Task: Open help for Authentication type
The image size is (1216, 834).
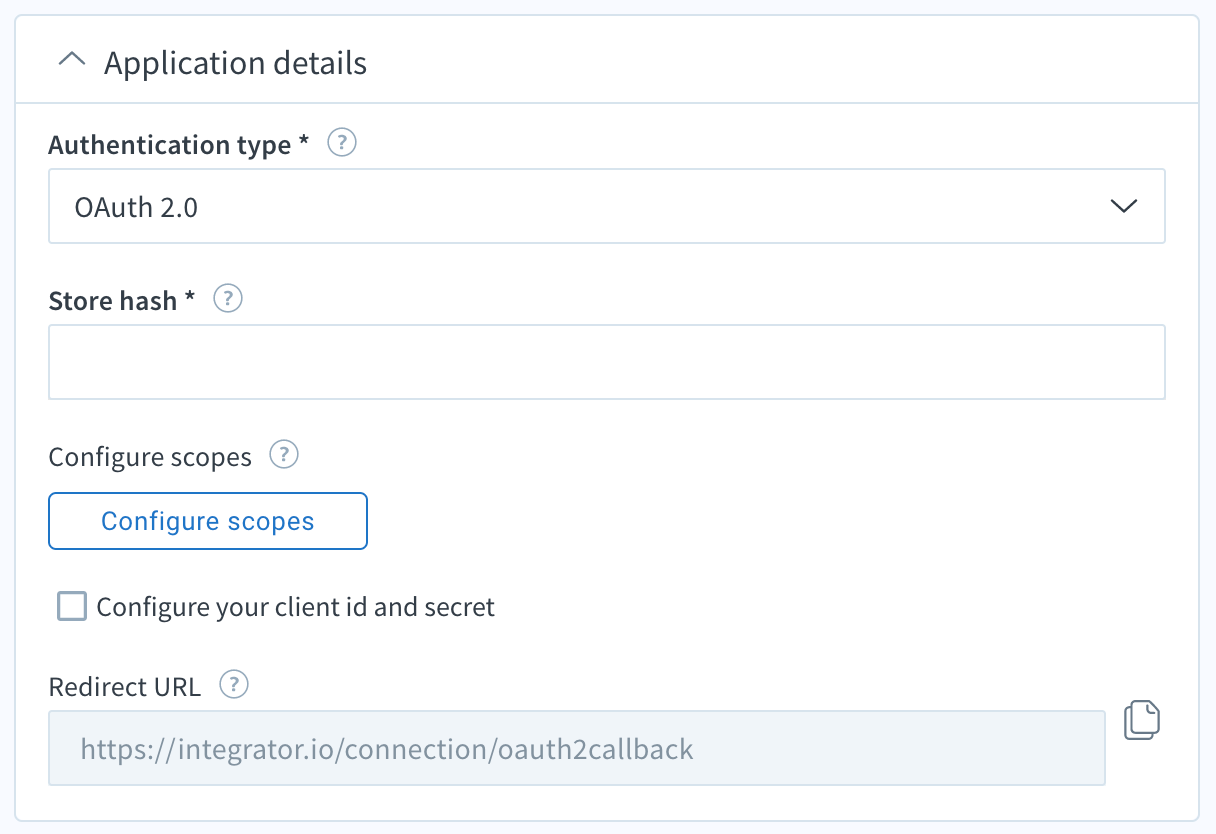Action: pos(342,144)
